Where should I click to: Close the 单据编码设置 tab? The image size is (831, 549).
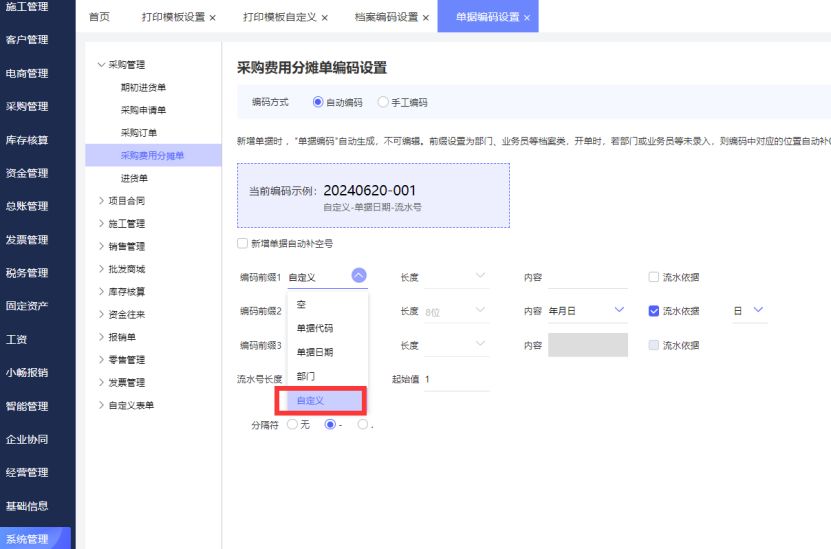(x=527, y=18)
